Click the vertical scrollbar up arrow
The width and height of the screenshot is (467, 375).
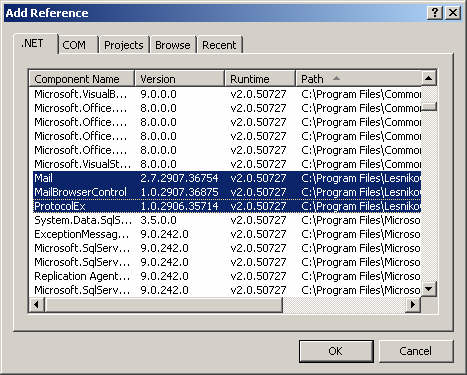click(x=429, y=78)
